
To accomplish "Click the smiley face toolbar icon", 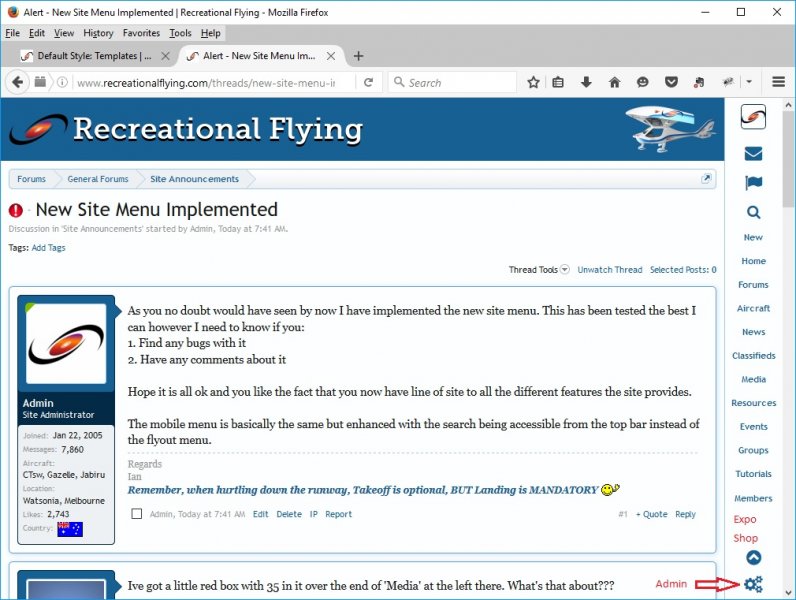I will tap(643, 82).
